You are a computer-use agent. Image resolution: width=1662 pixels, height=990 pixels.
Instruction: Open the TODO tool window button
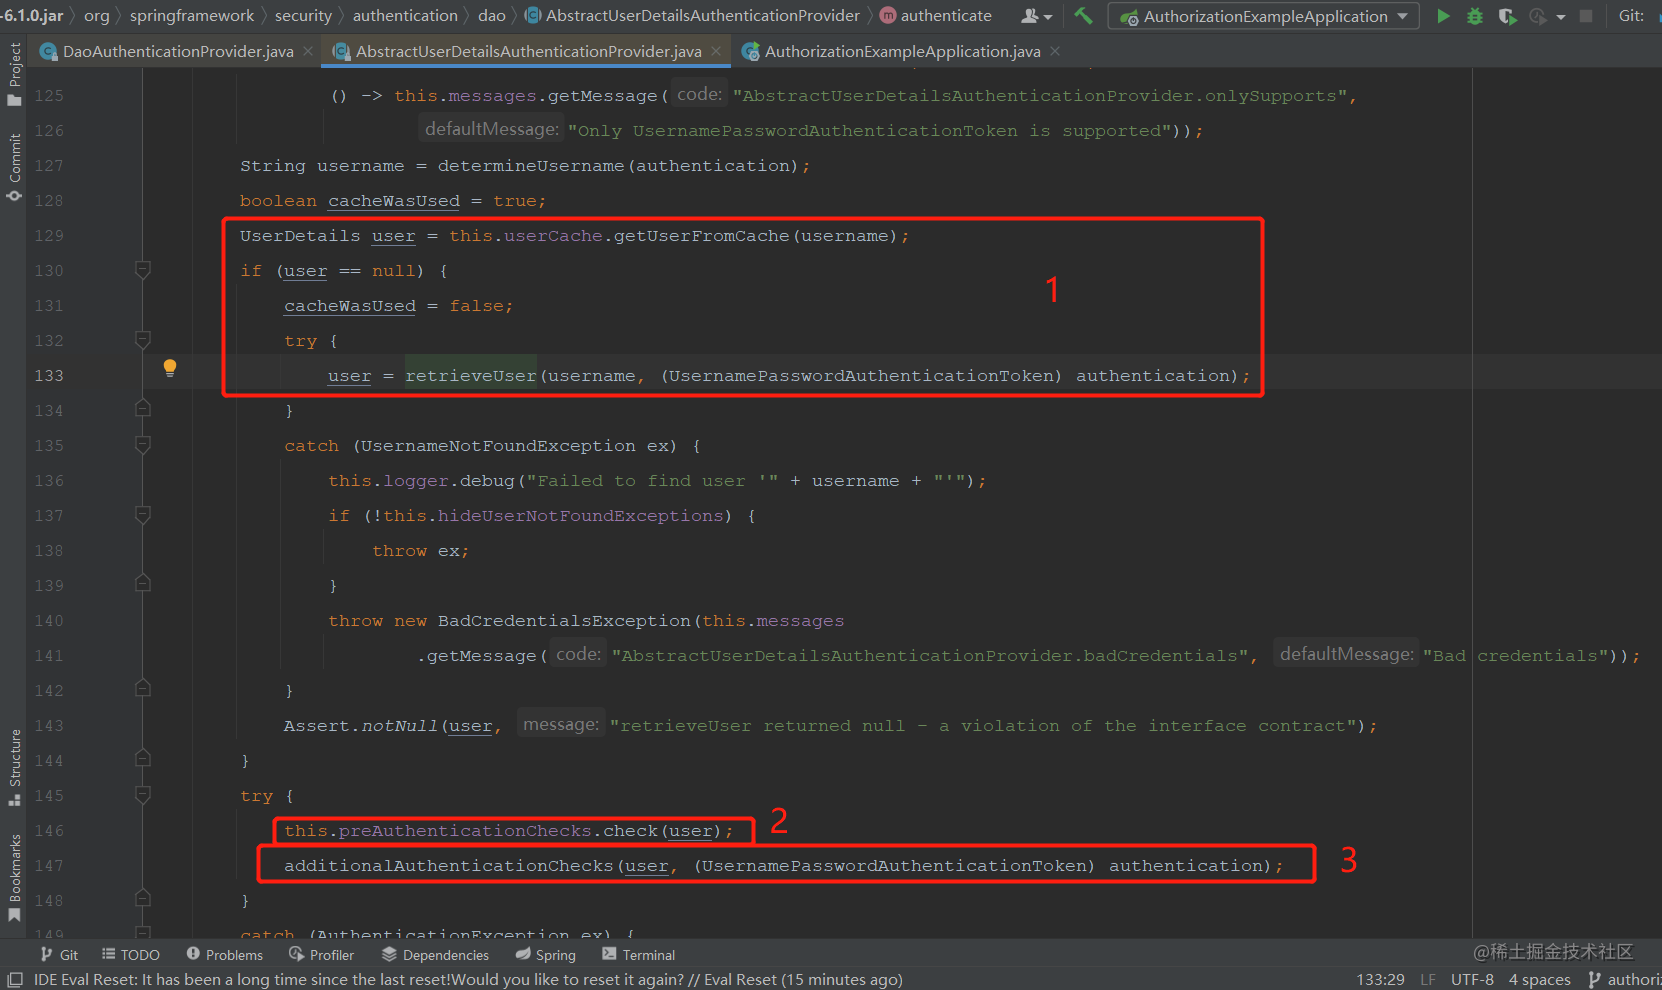point(130,954)
